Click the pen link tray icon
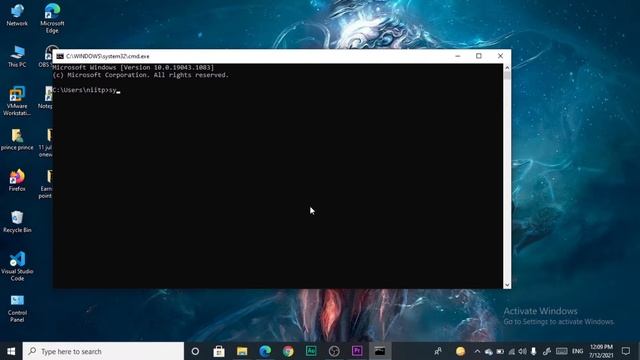 (547, 351)
